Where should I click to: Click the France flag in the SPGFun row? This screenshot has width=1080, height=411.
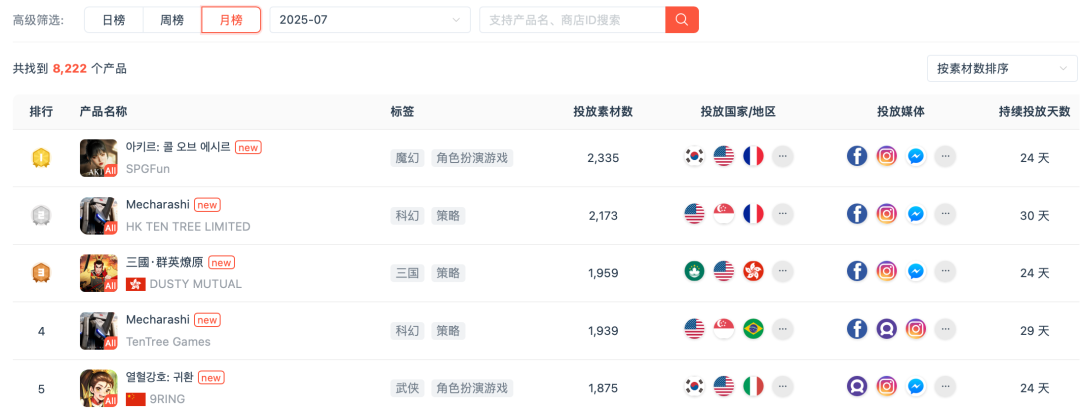(x=753, y=156)
